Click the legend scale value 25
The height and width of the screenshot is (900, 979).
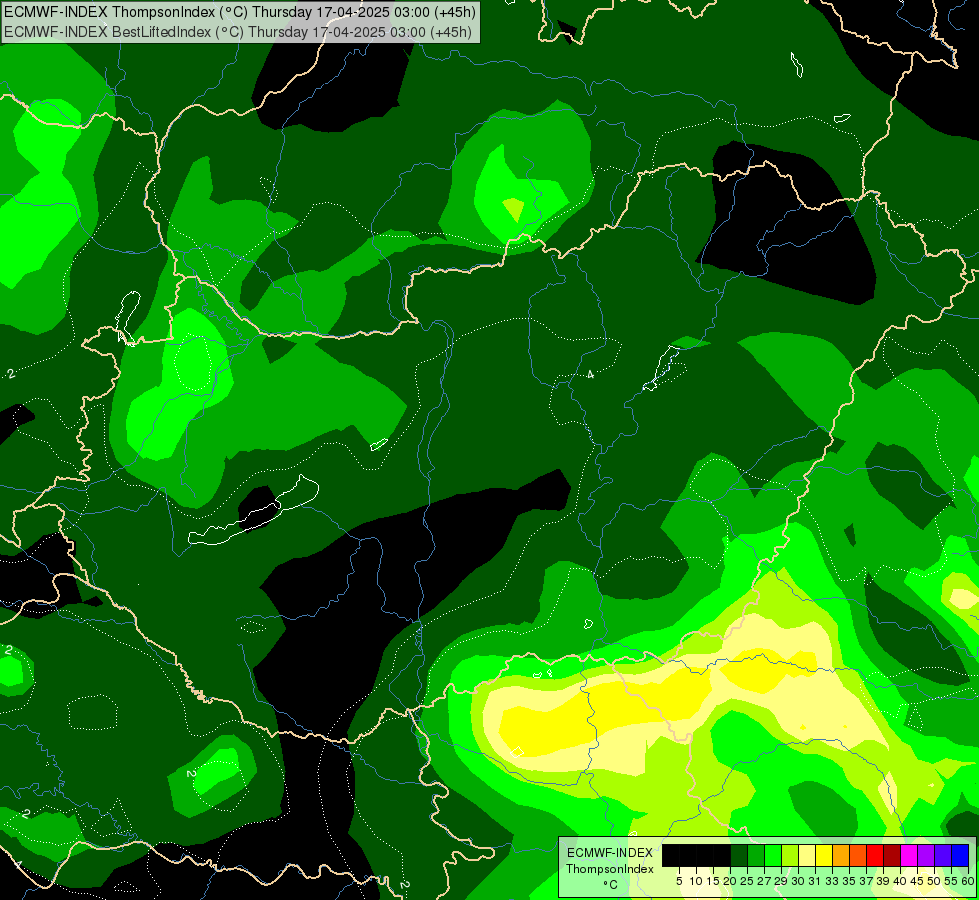(x=747, y=881)
